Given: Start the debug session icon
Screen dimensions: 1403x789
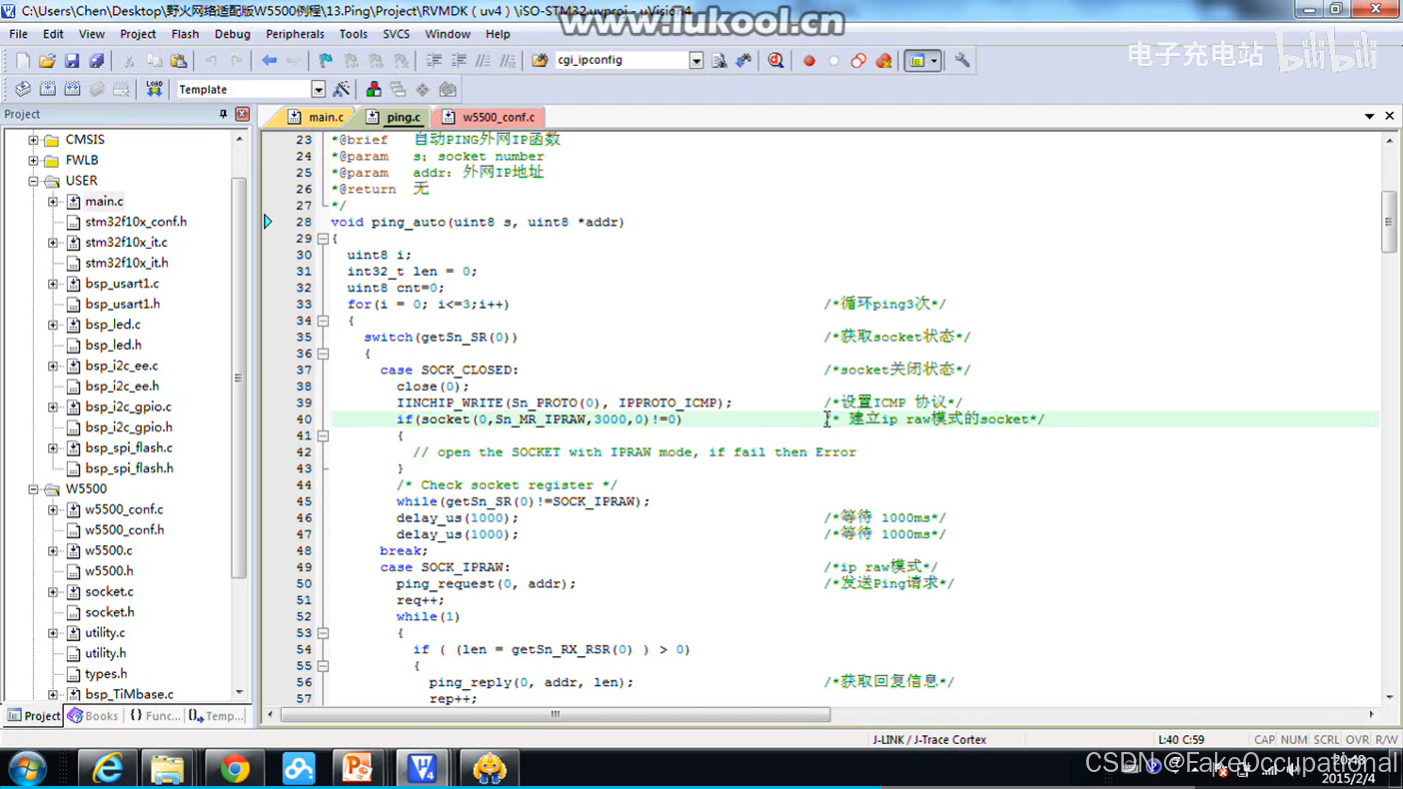Looking at the screenshot, I should pyautogui.click(x=776, y=61).
